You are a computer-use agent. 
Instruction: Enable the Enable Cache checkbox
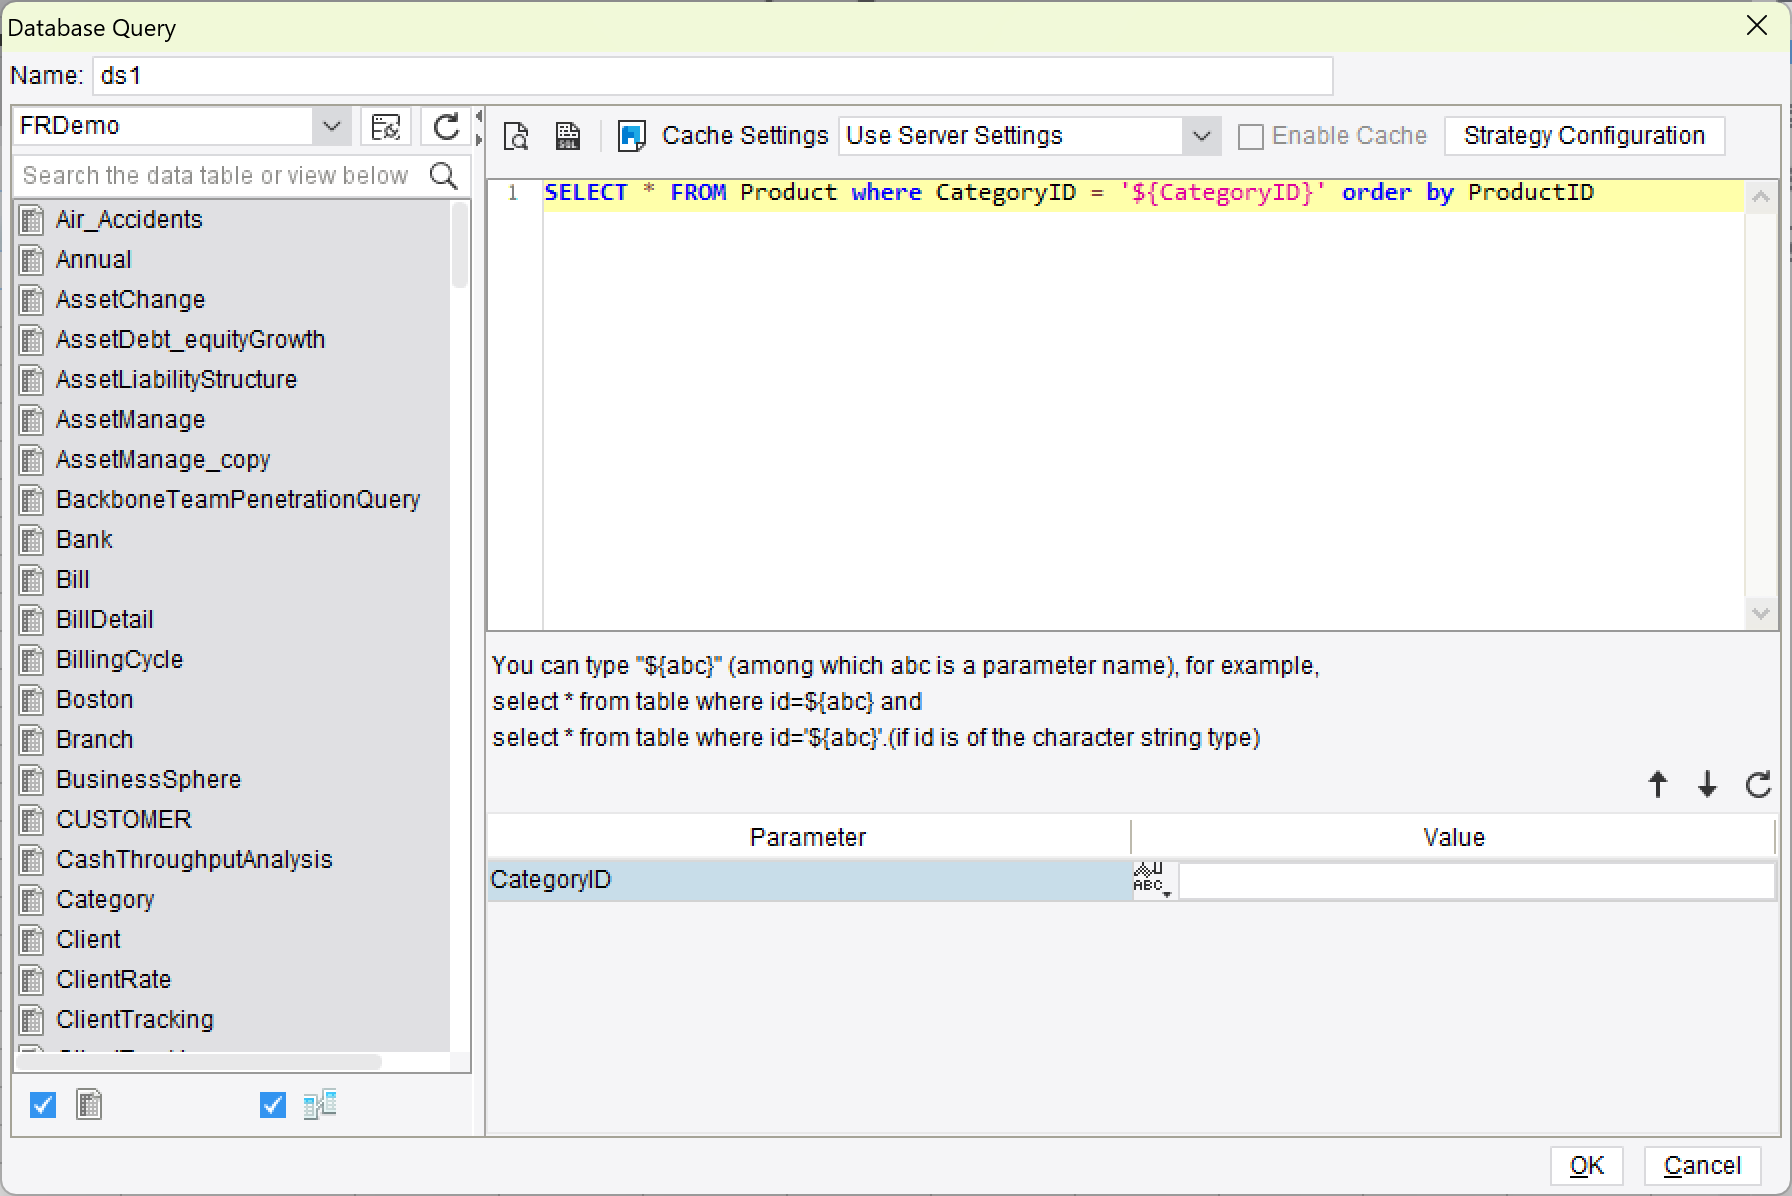(x=1249, y=135)
